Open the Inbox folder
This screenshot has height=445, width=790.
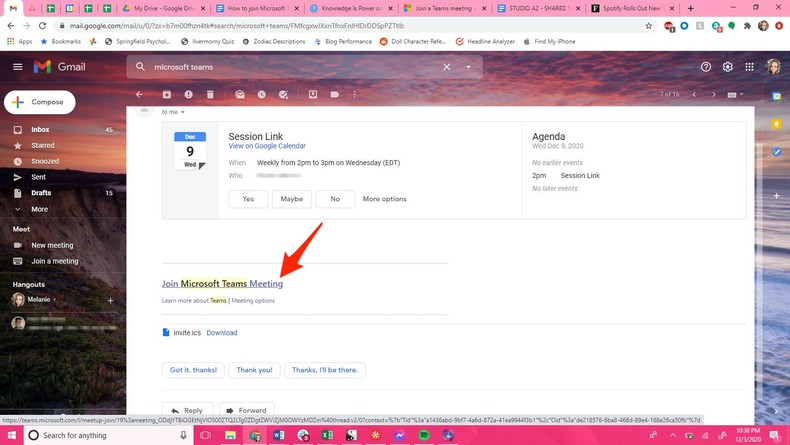coord(40,130)
